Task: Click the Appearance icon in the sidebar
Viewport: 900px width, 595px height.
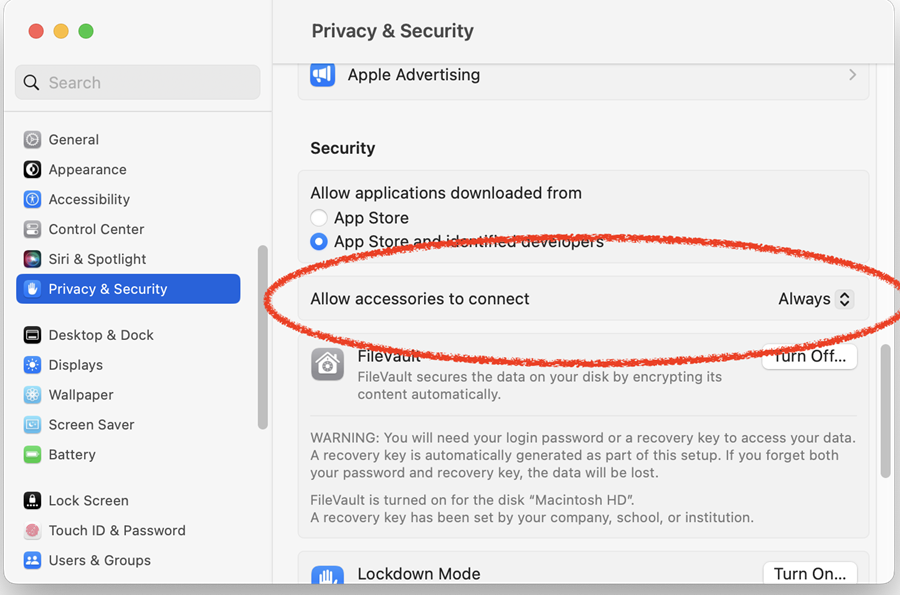Action: (x=32, y=169)
